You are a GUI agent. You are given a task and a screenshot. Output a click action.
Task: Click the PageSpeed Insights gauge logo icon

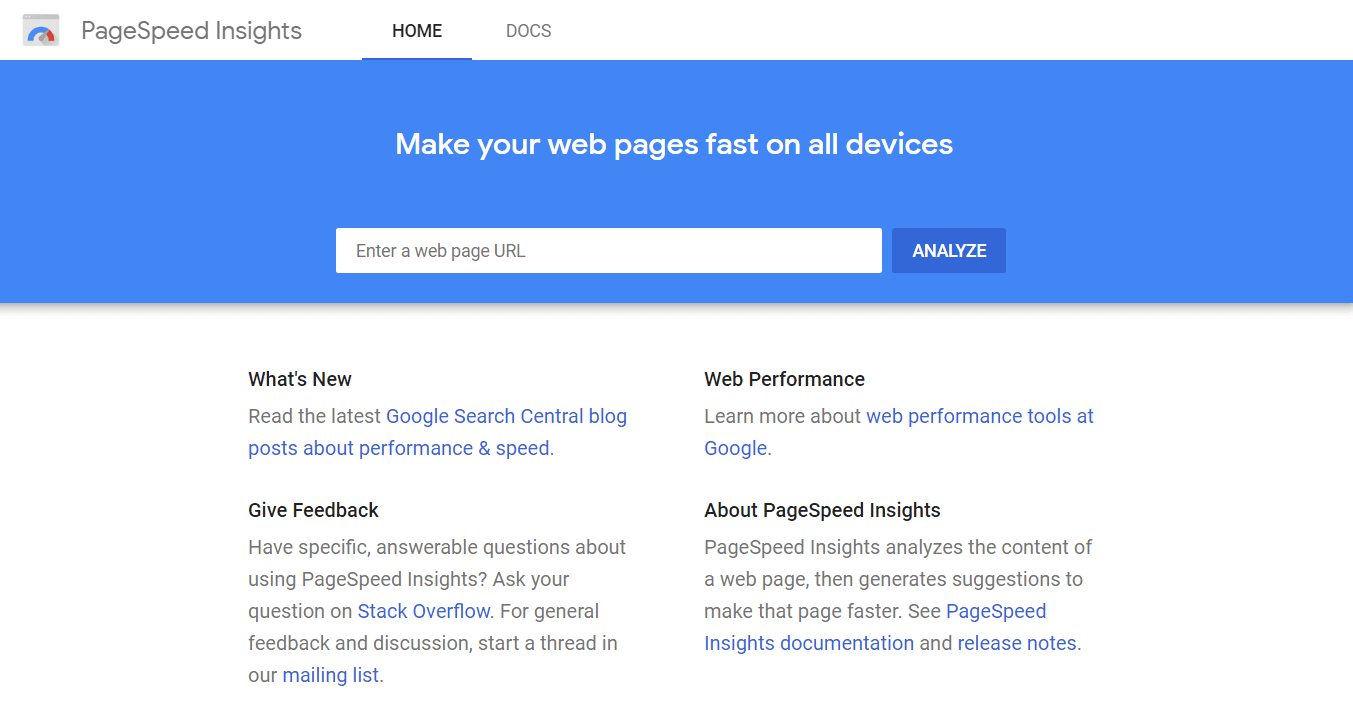pyautogui.click(x=40, y=30)
